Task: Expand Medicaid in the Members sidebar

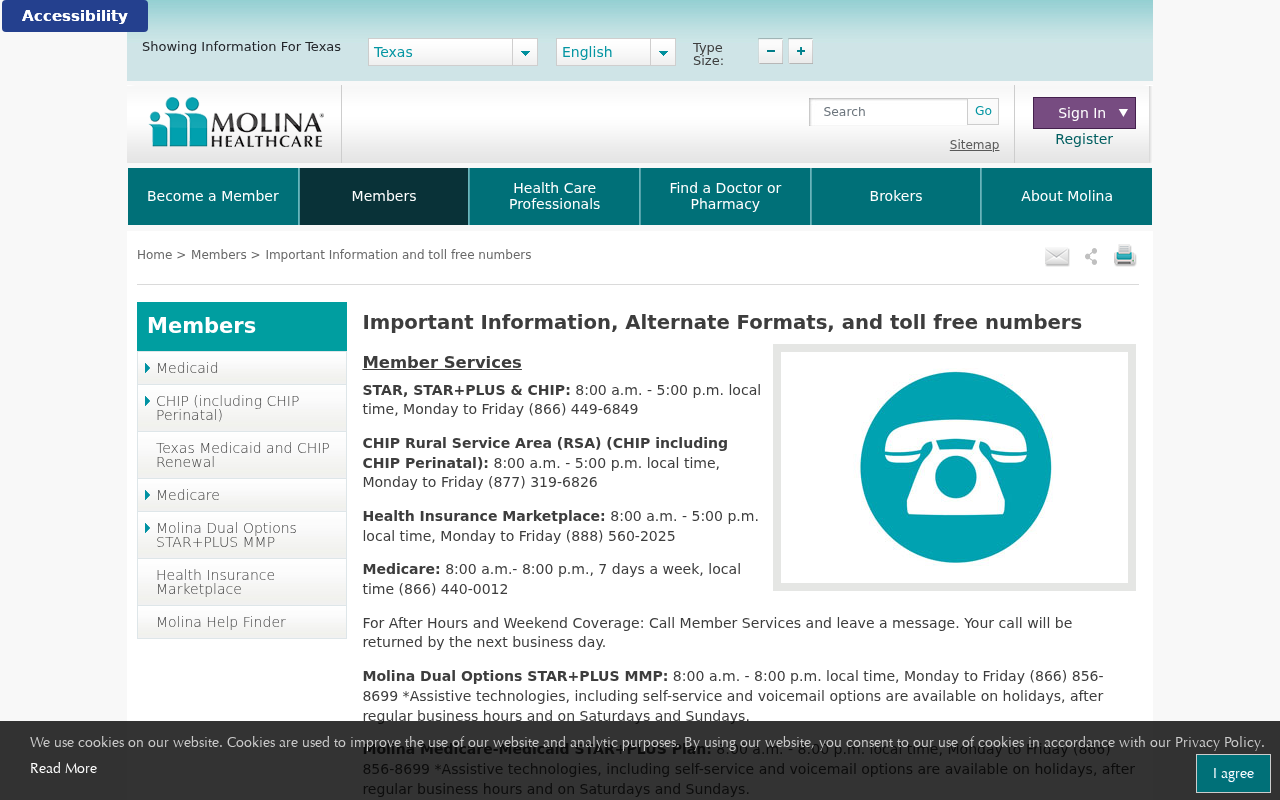Action: click(x=242, y=368)
